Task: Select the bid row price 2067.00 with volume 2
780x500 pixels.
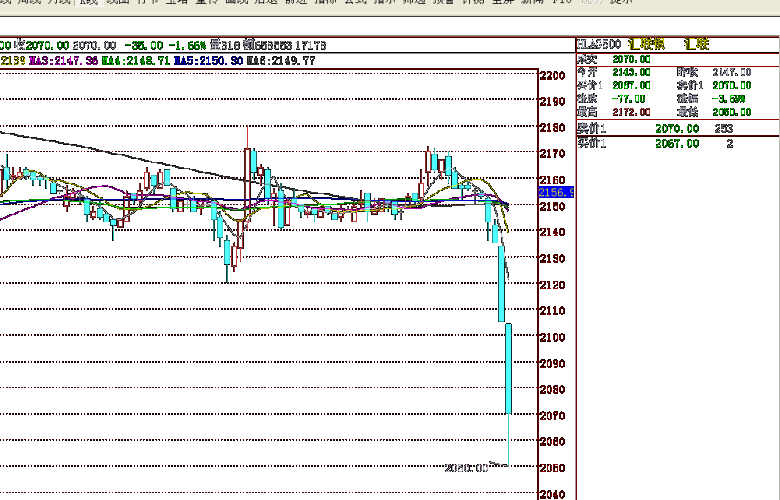Action: (677, 143)
